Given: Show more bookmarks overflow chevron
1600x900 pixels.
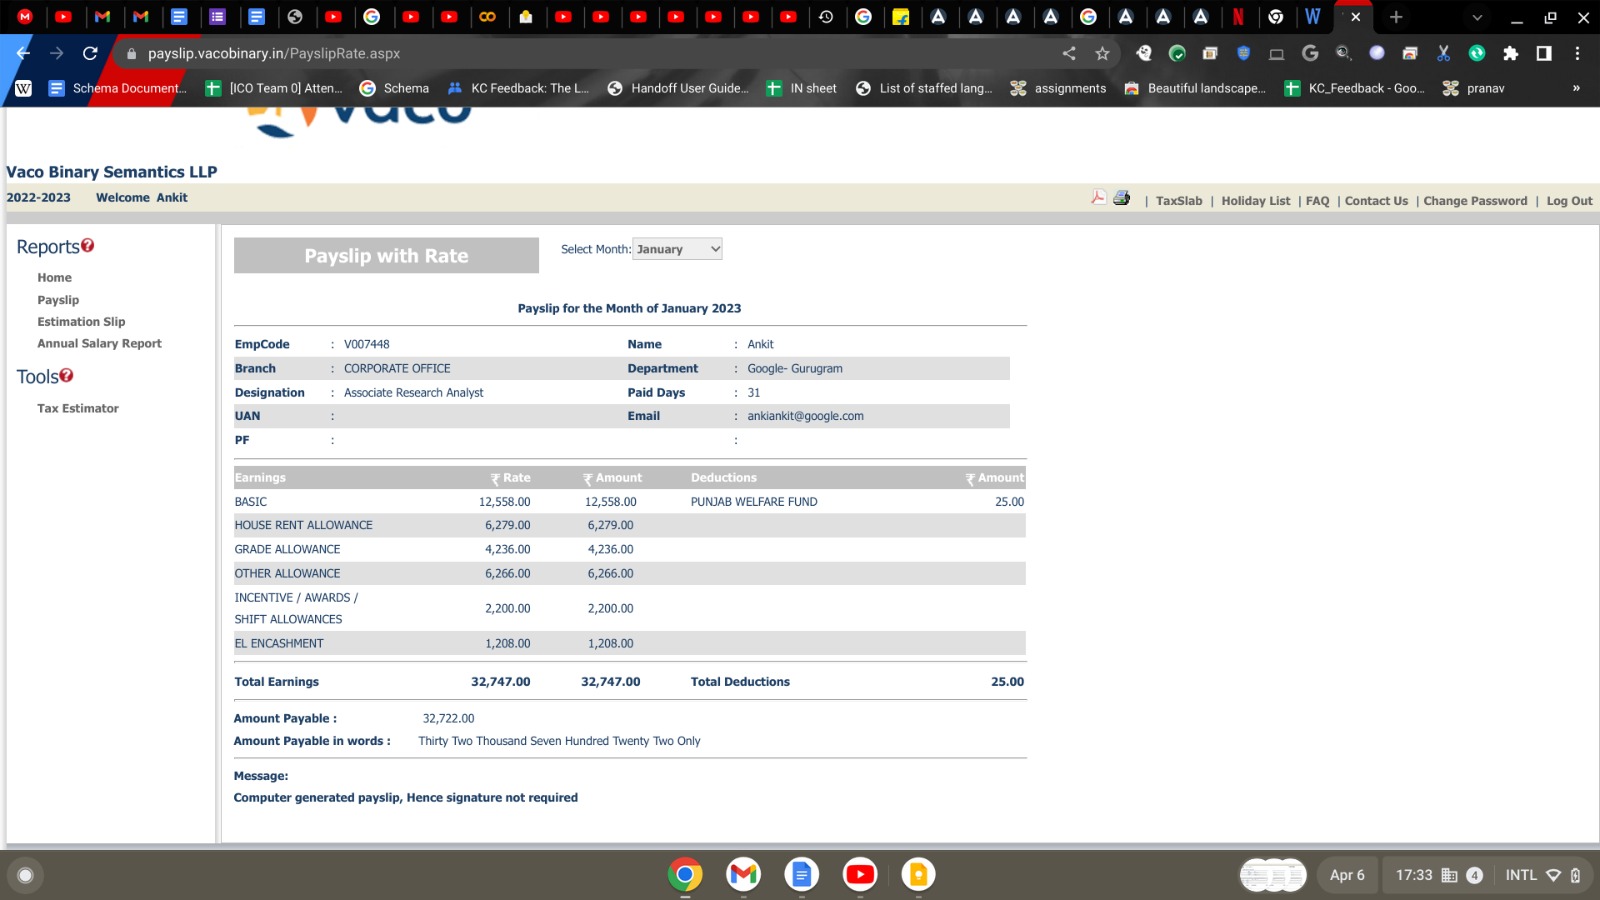Looking at the screenshot, I should (x=1576, y=88).
